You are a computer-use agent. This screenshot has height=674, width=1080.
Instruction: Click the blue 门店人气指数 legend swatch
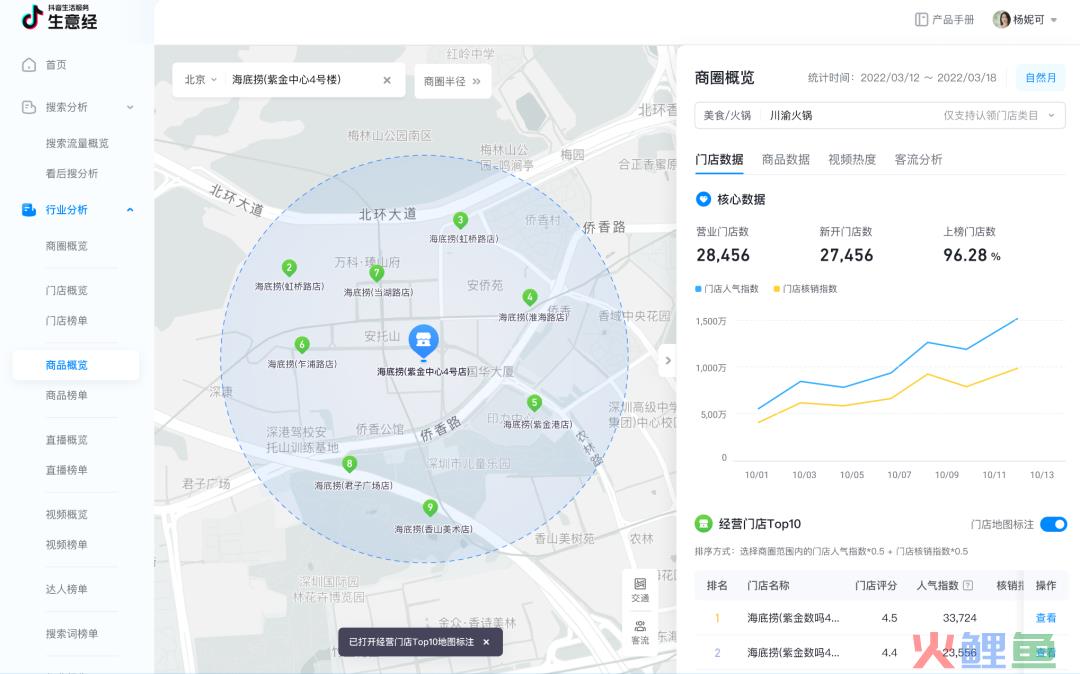698,289
